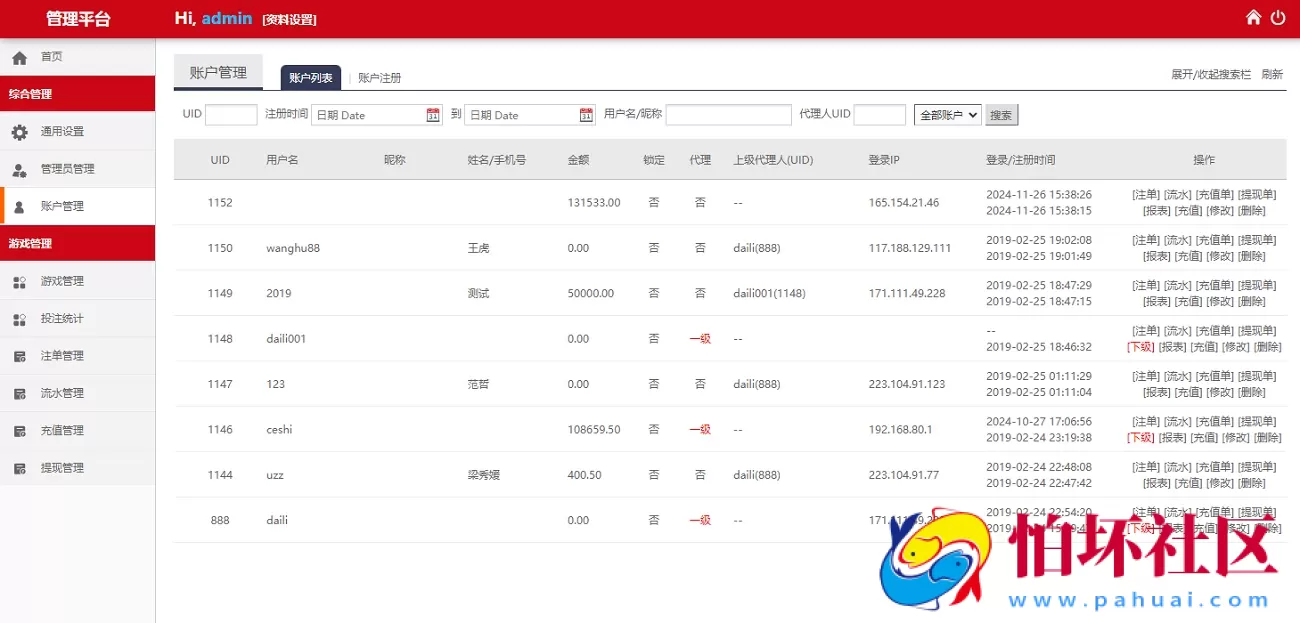This screenshot has height=623, width=1300.
Task: Click the 游戏管理 sidebar icon
Action: [x=20, y=280]
